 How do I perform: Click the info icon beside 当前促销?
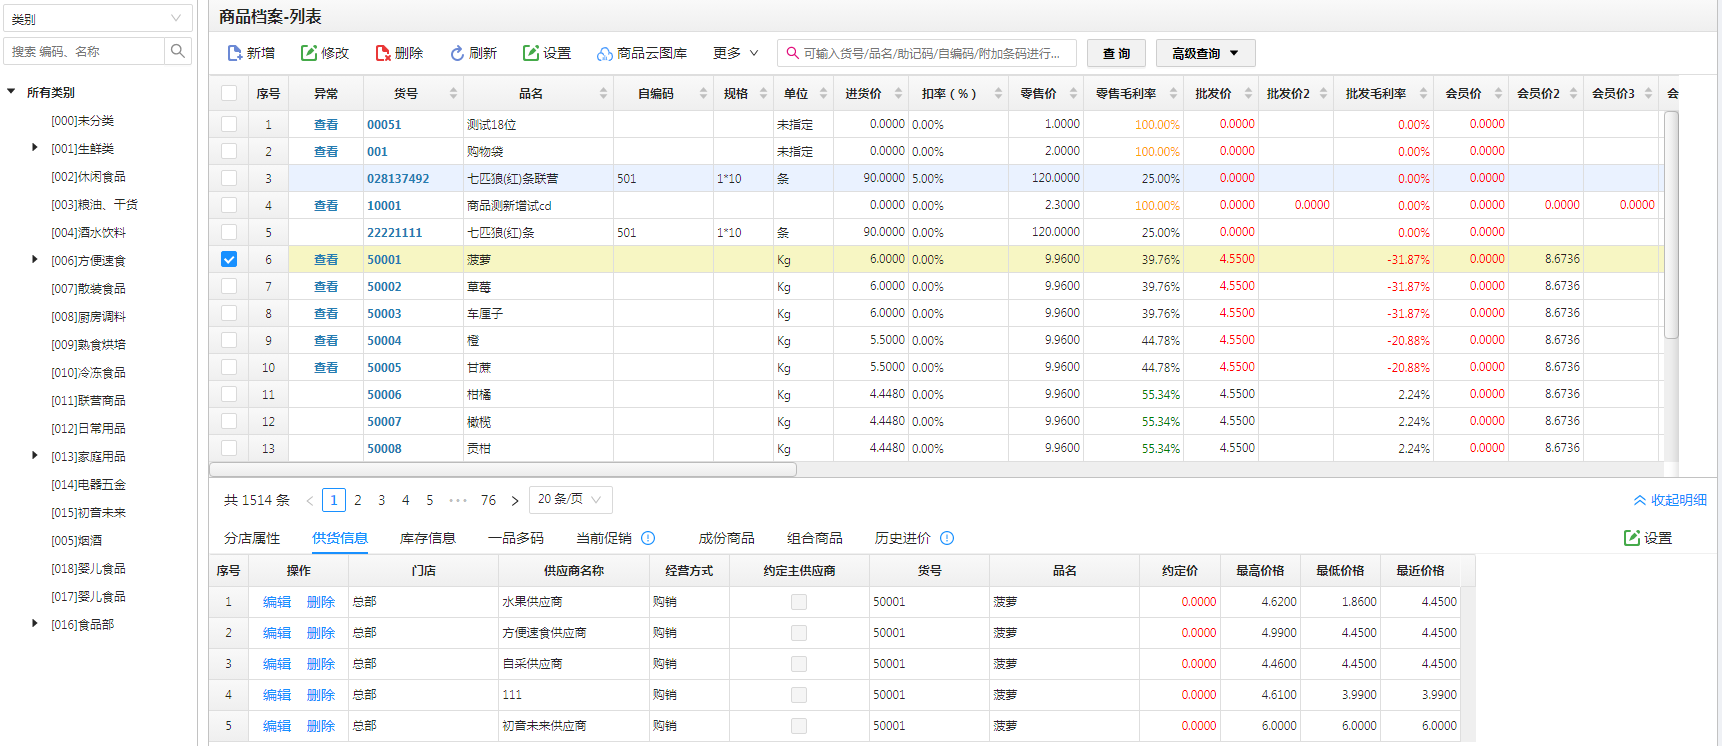tap(648, 538)
